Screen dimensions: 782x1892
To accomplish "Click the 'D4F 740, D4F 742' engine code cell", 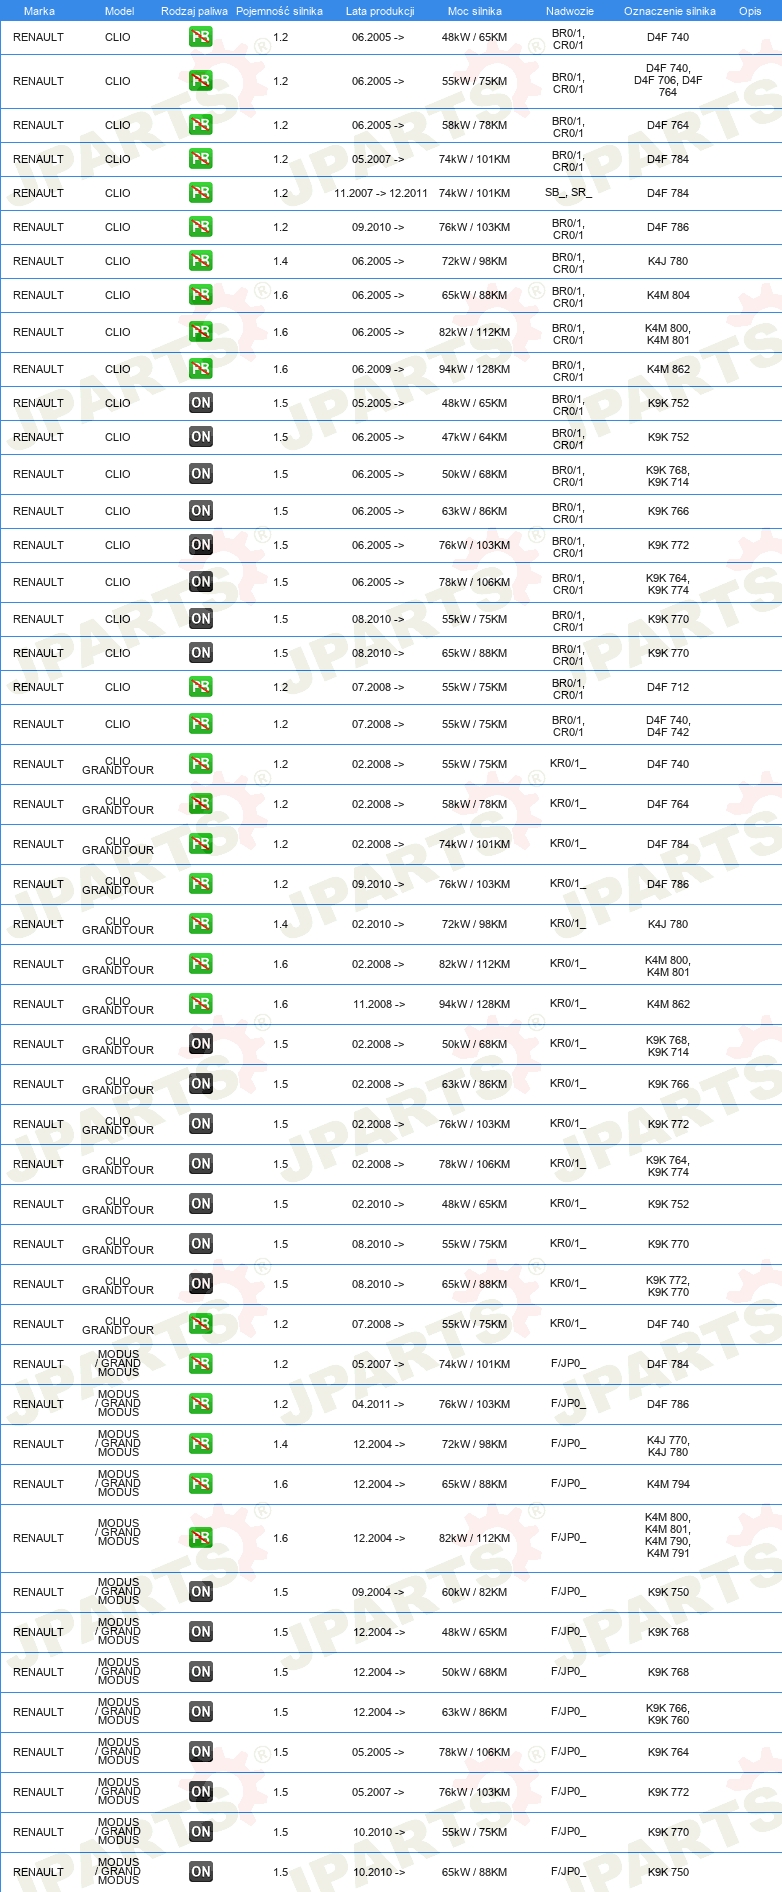I will (668, 726).
